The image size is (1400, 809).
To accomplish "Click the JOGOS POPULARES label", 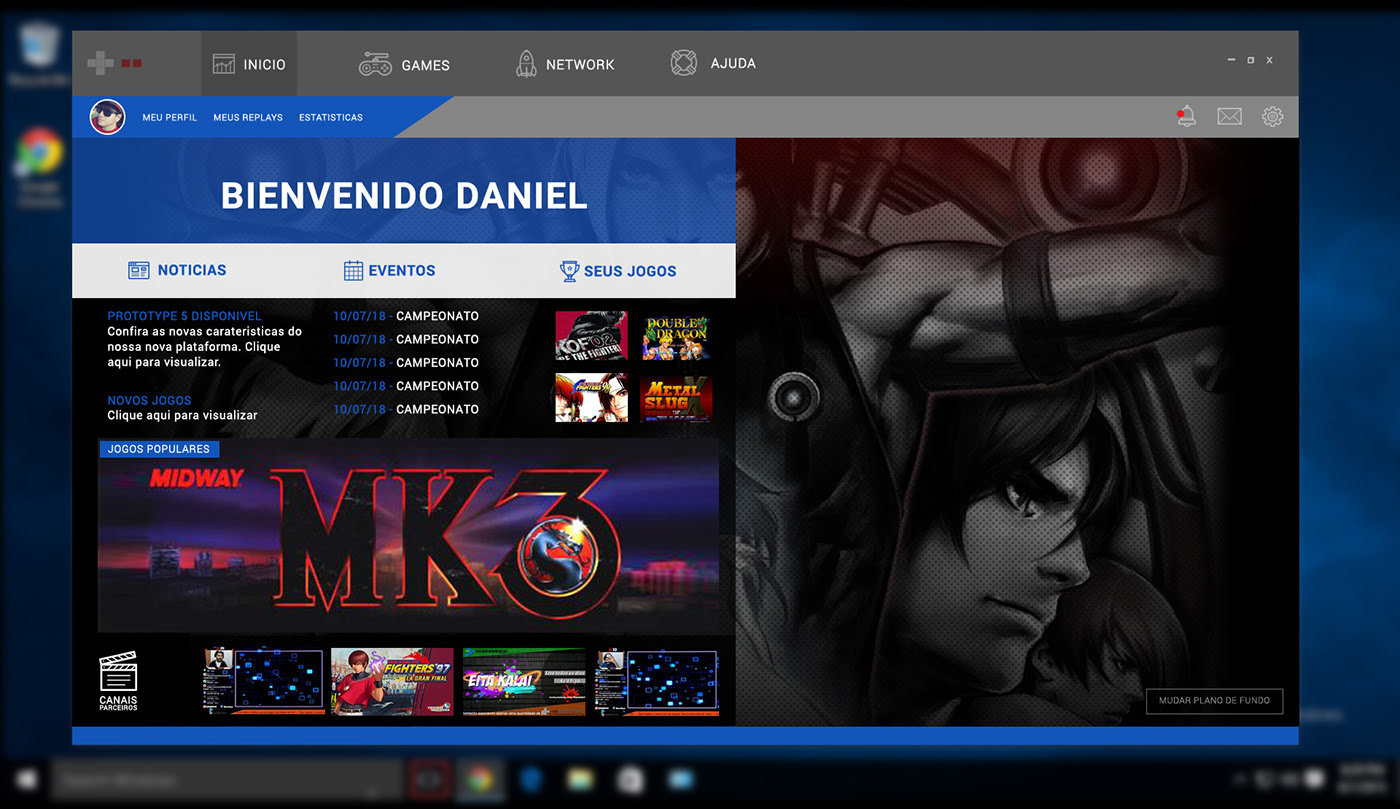I will 158,449.
